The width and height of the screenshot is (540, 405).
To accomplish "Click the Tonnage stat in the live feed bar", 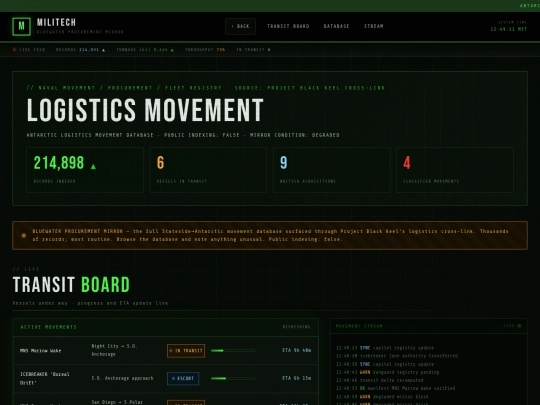I will (145, 50).
